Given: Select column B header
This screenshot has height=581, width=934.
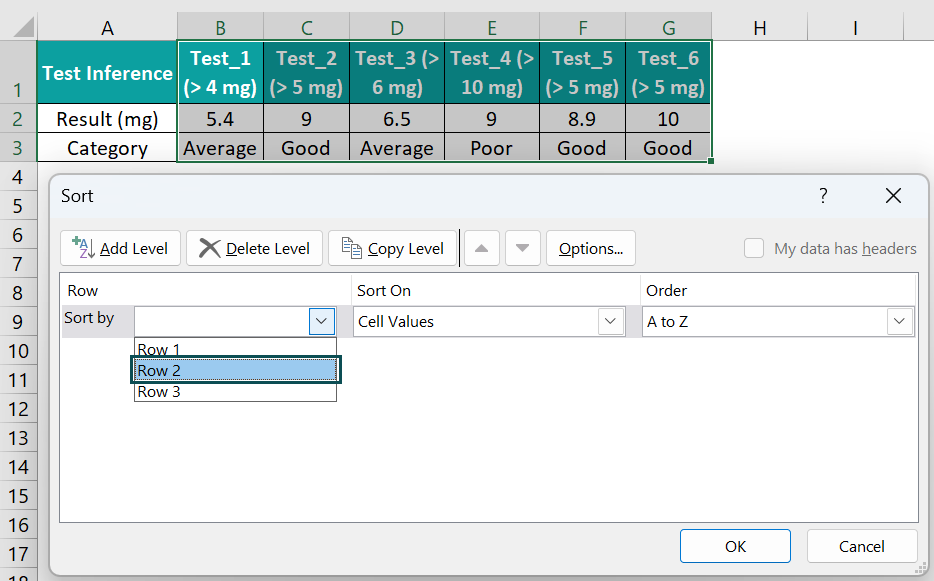Looking at the screenshot, I should click(220, 27).
